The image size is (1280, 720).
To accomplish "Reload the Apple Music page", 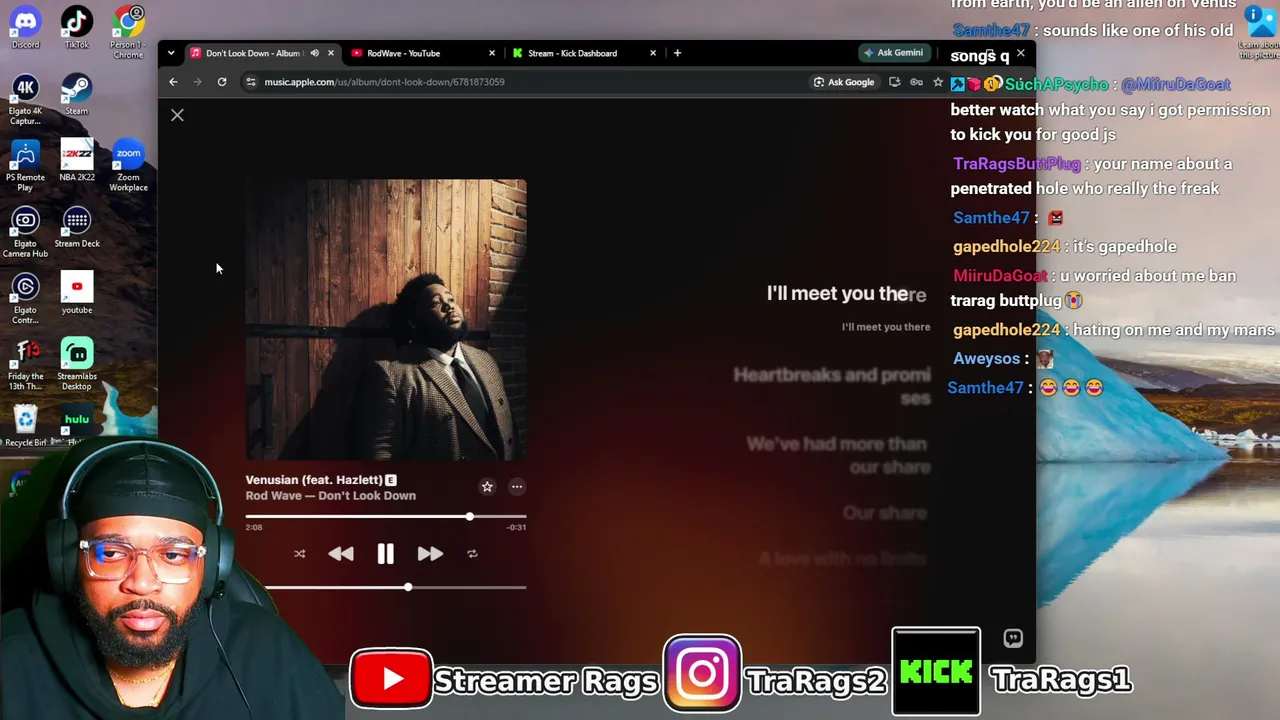I will point(222,82).
